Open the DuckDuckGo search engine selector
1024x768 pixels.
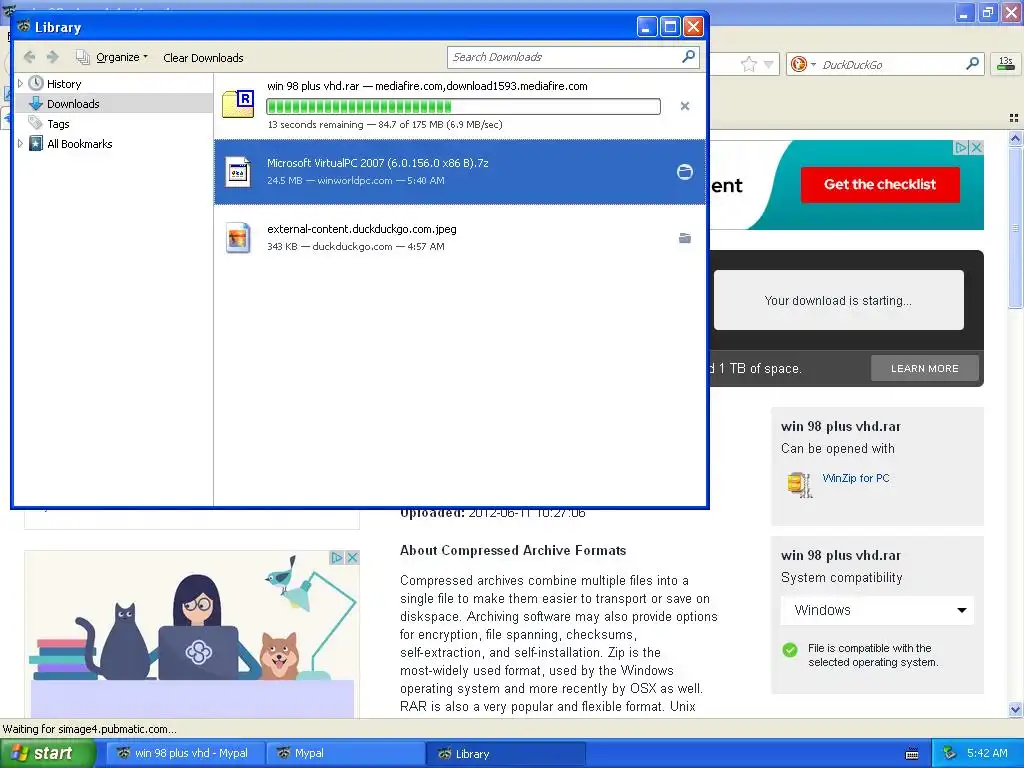803,64
